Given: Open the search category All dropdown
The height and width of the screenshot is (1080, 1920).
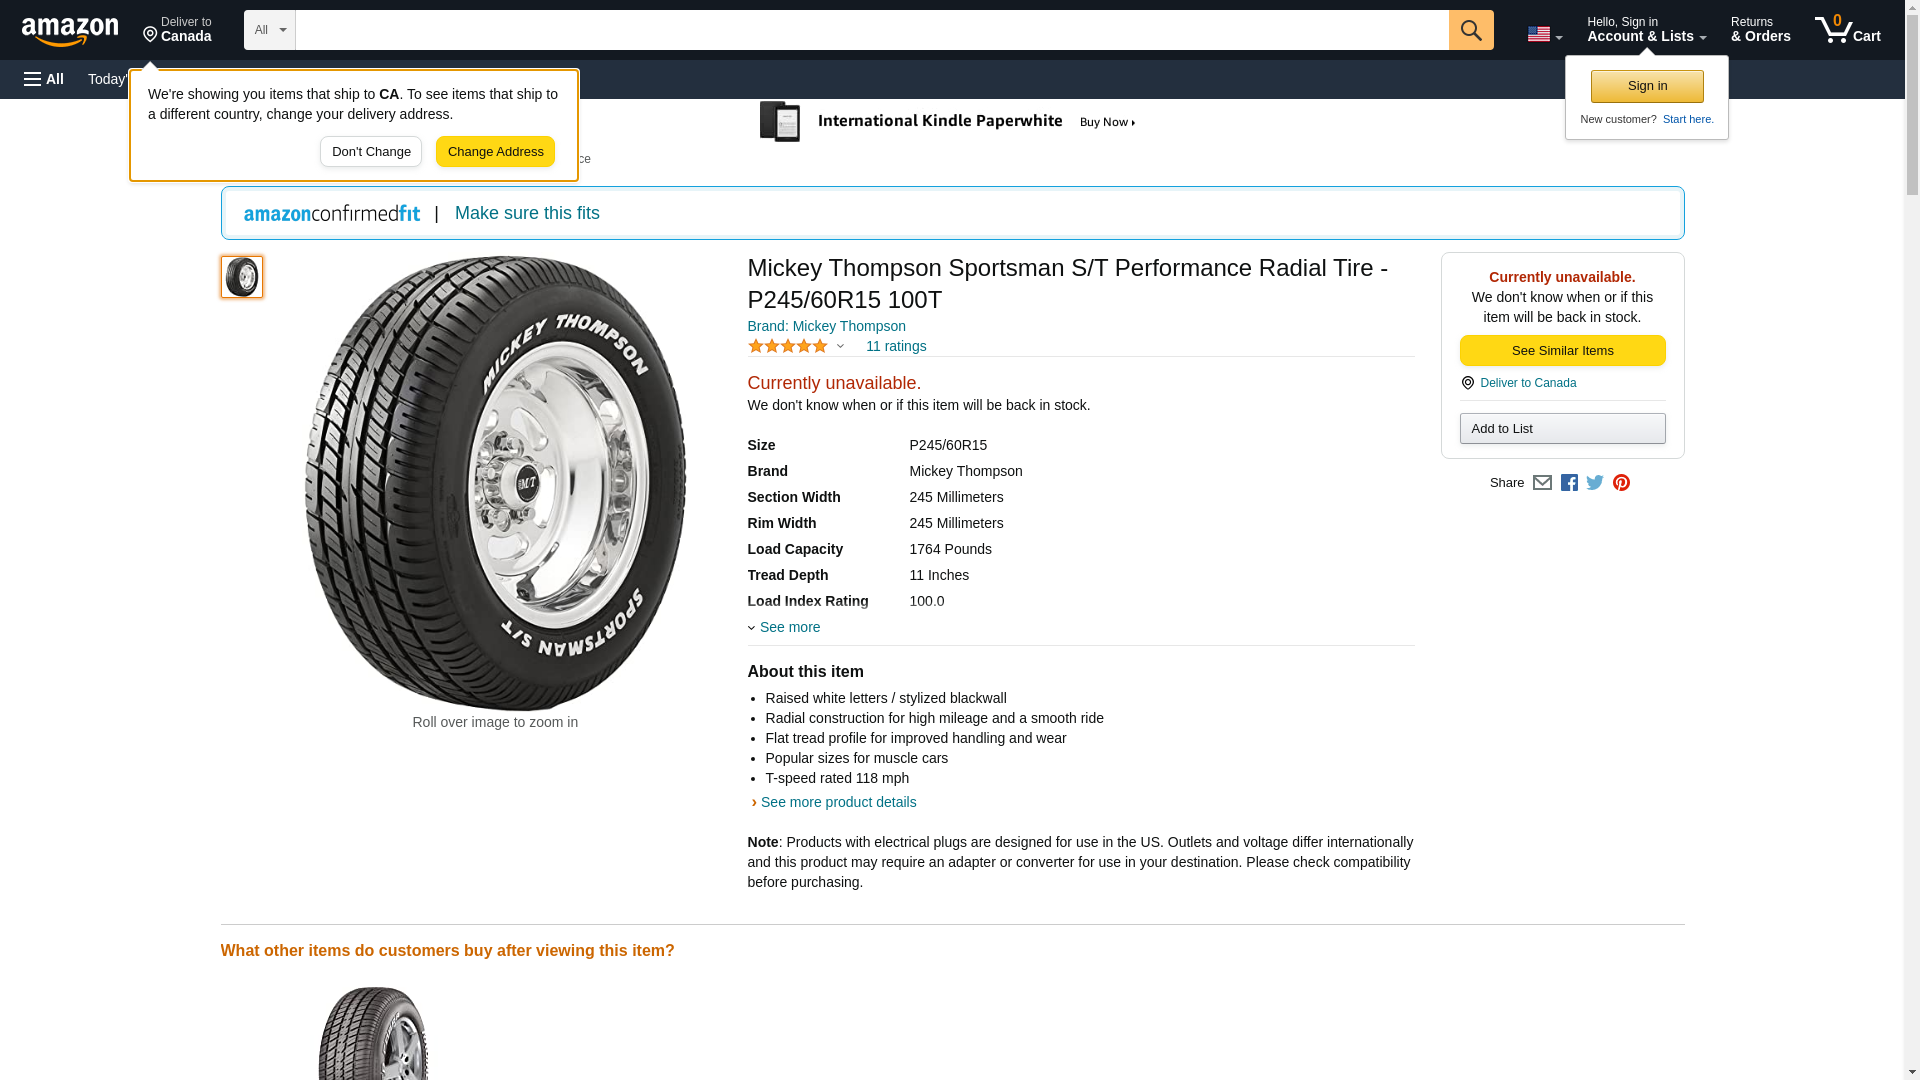Looking at the screenshot, I should point(269,30).
